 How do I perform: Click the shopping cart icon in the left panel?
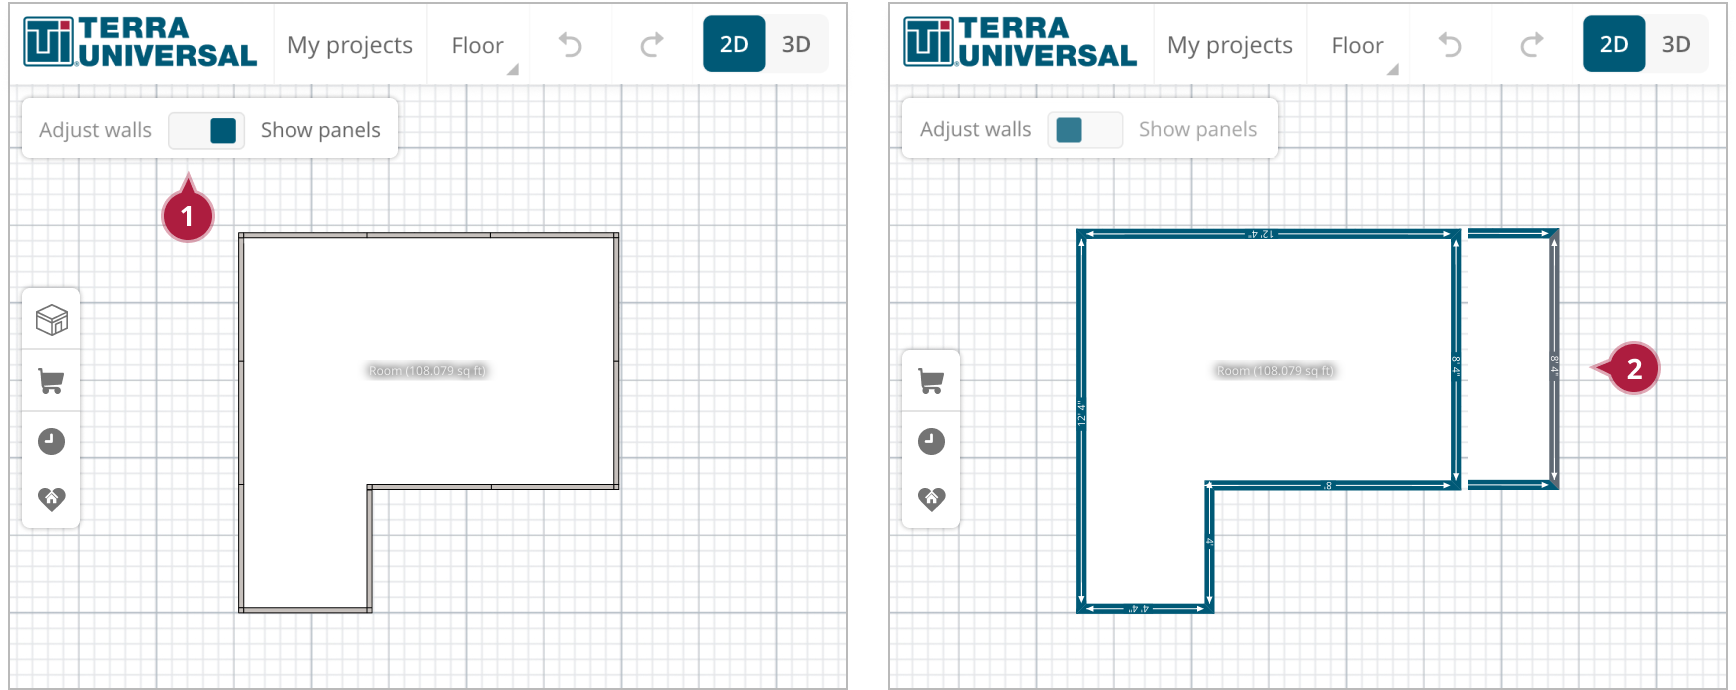point(51,381)
